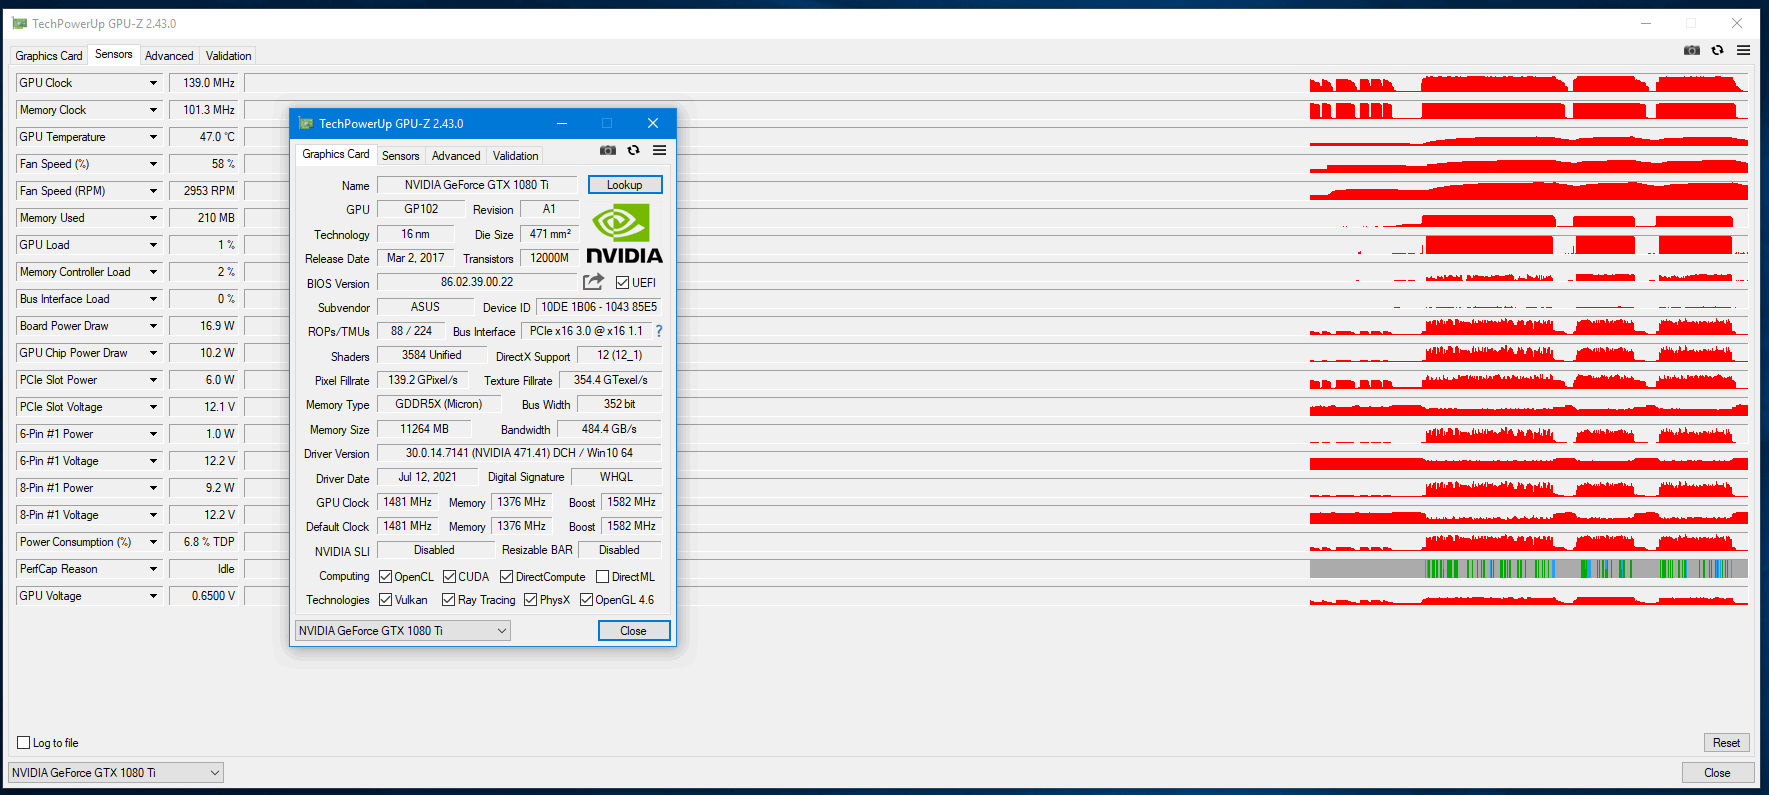The height and width of the screenshot is (795, 1769).
Task: Switch to Advanced tab in front window
Action: click(x=456, y=156)
